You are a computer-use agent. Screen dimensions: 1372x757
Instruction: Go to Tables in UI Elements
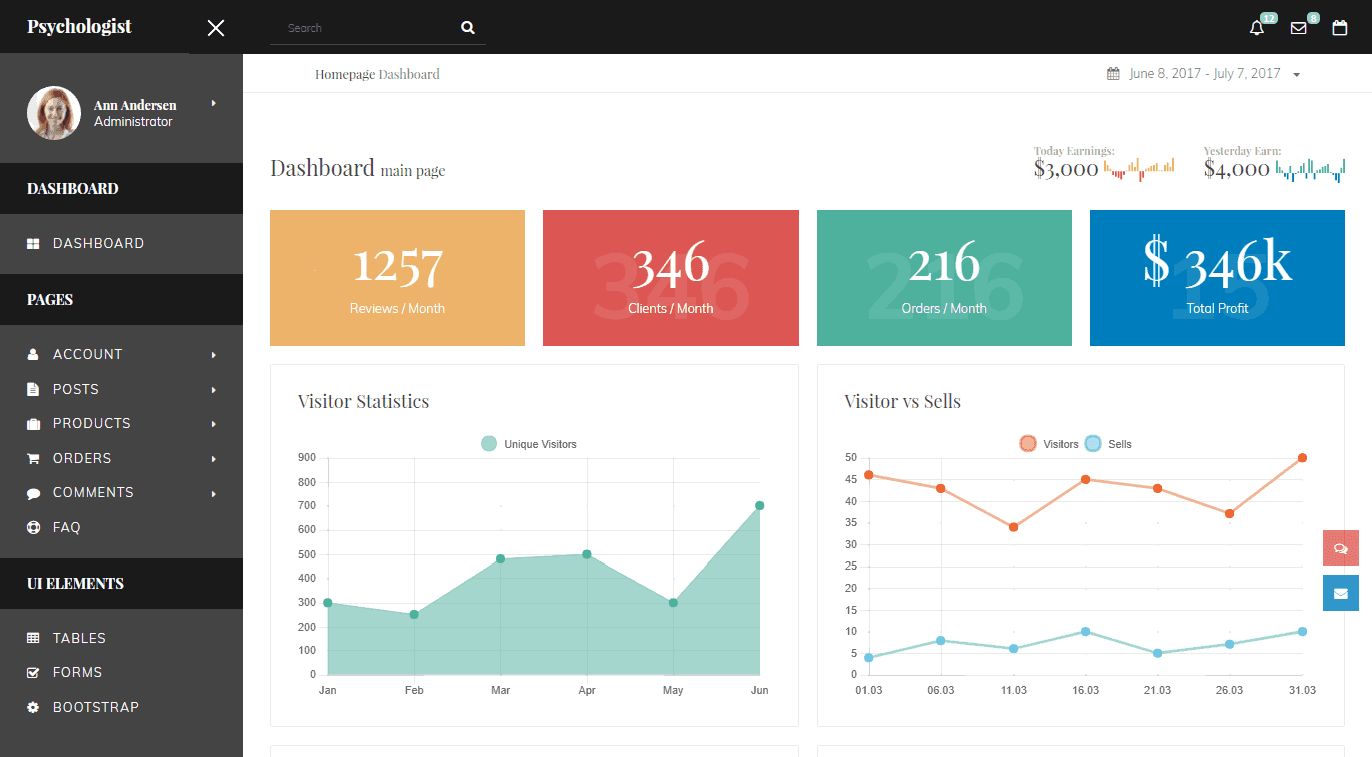pyautogui.click(x=79, y=638)
